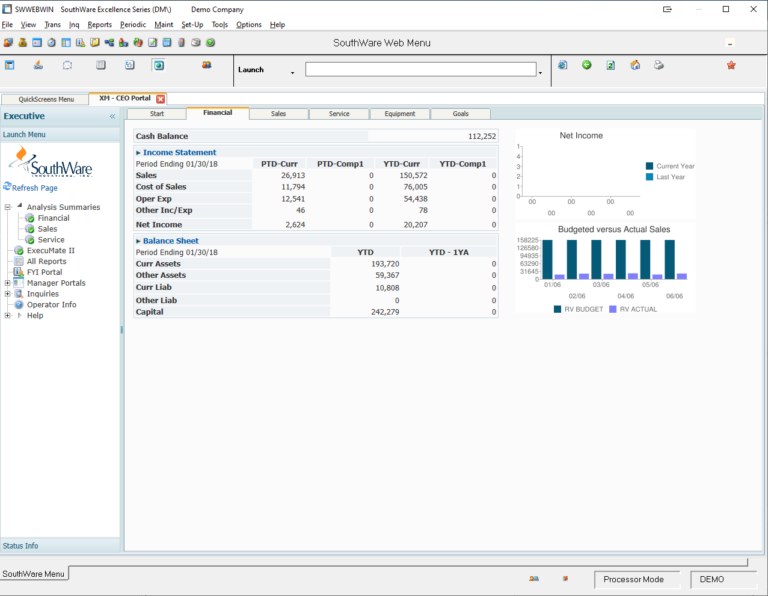Open Sales under Analysis Summaries in sidebar
This screenshot has height=596, width=768.
point(47,229)
